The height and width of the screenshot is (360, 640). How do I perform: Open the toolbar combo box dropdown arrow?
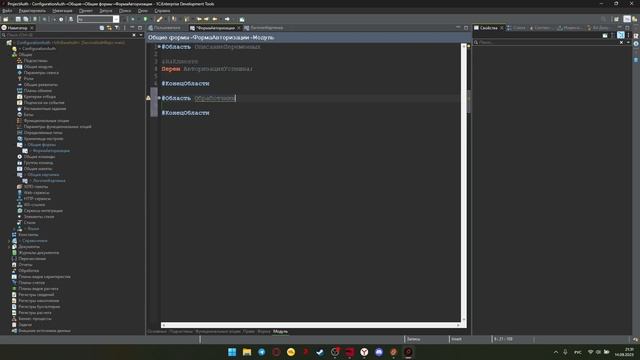click(x=116, y=19)
